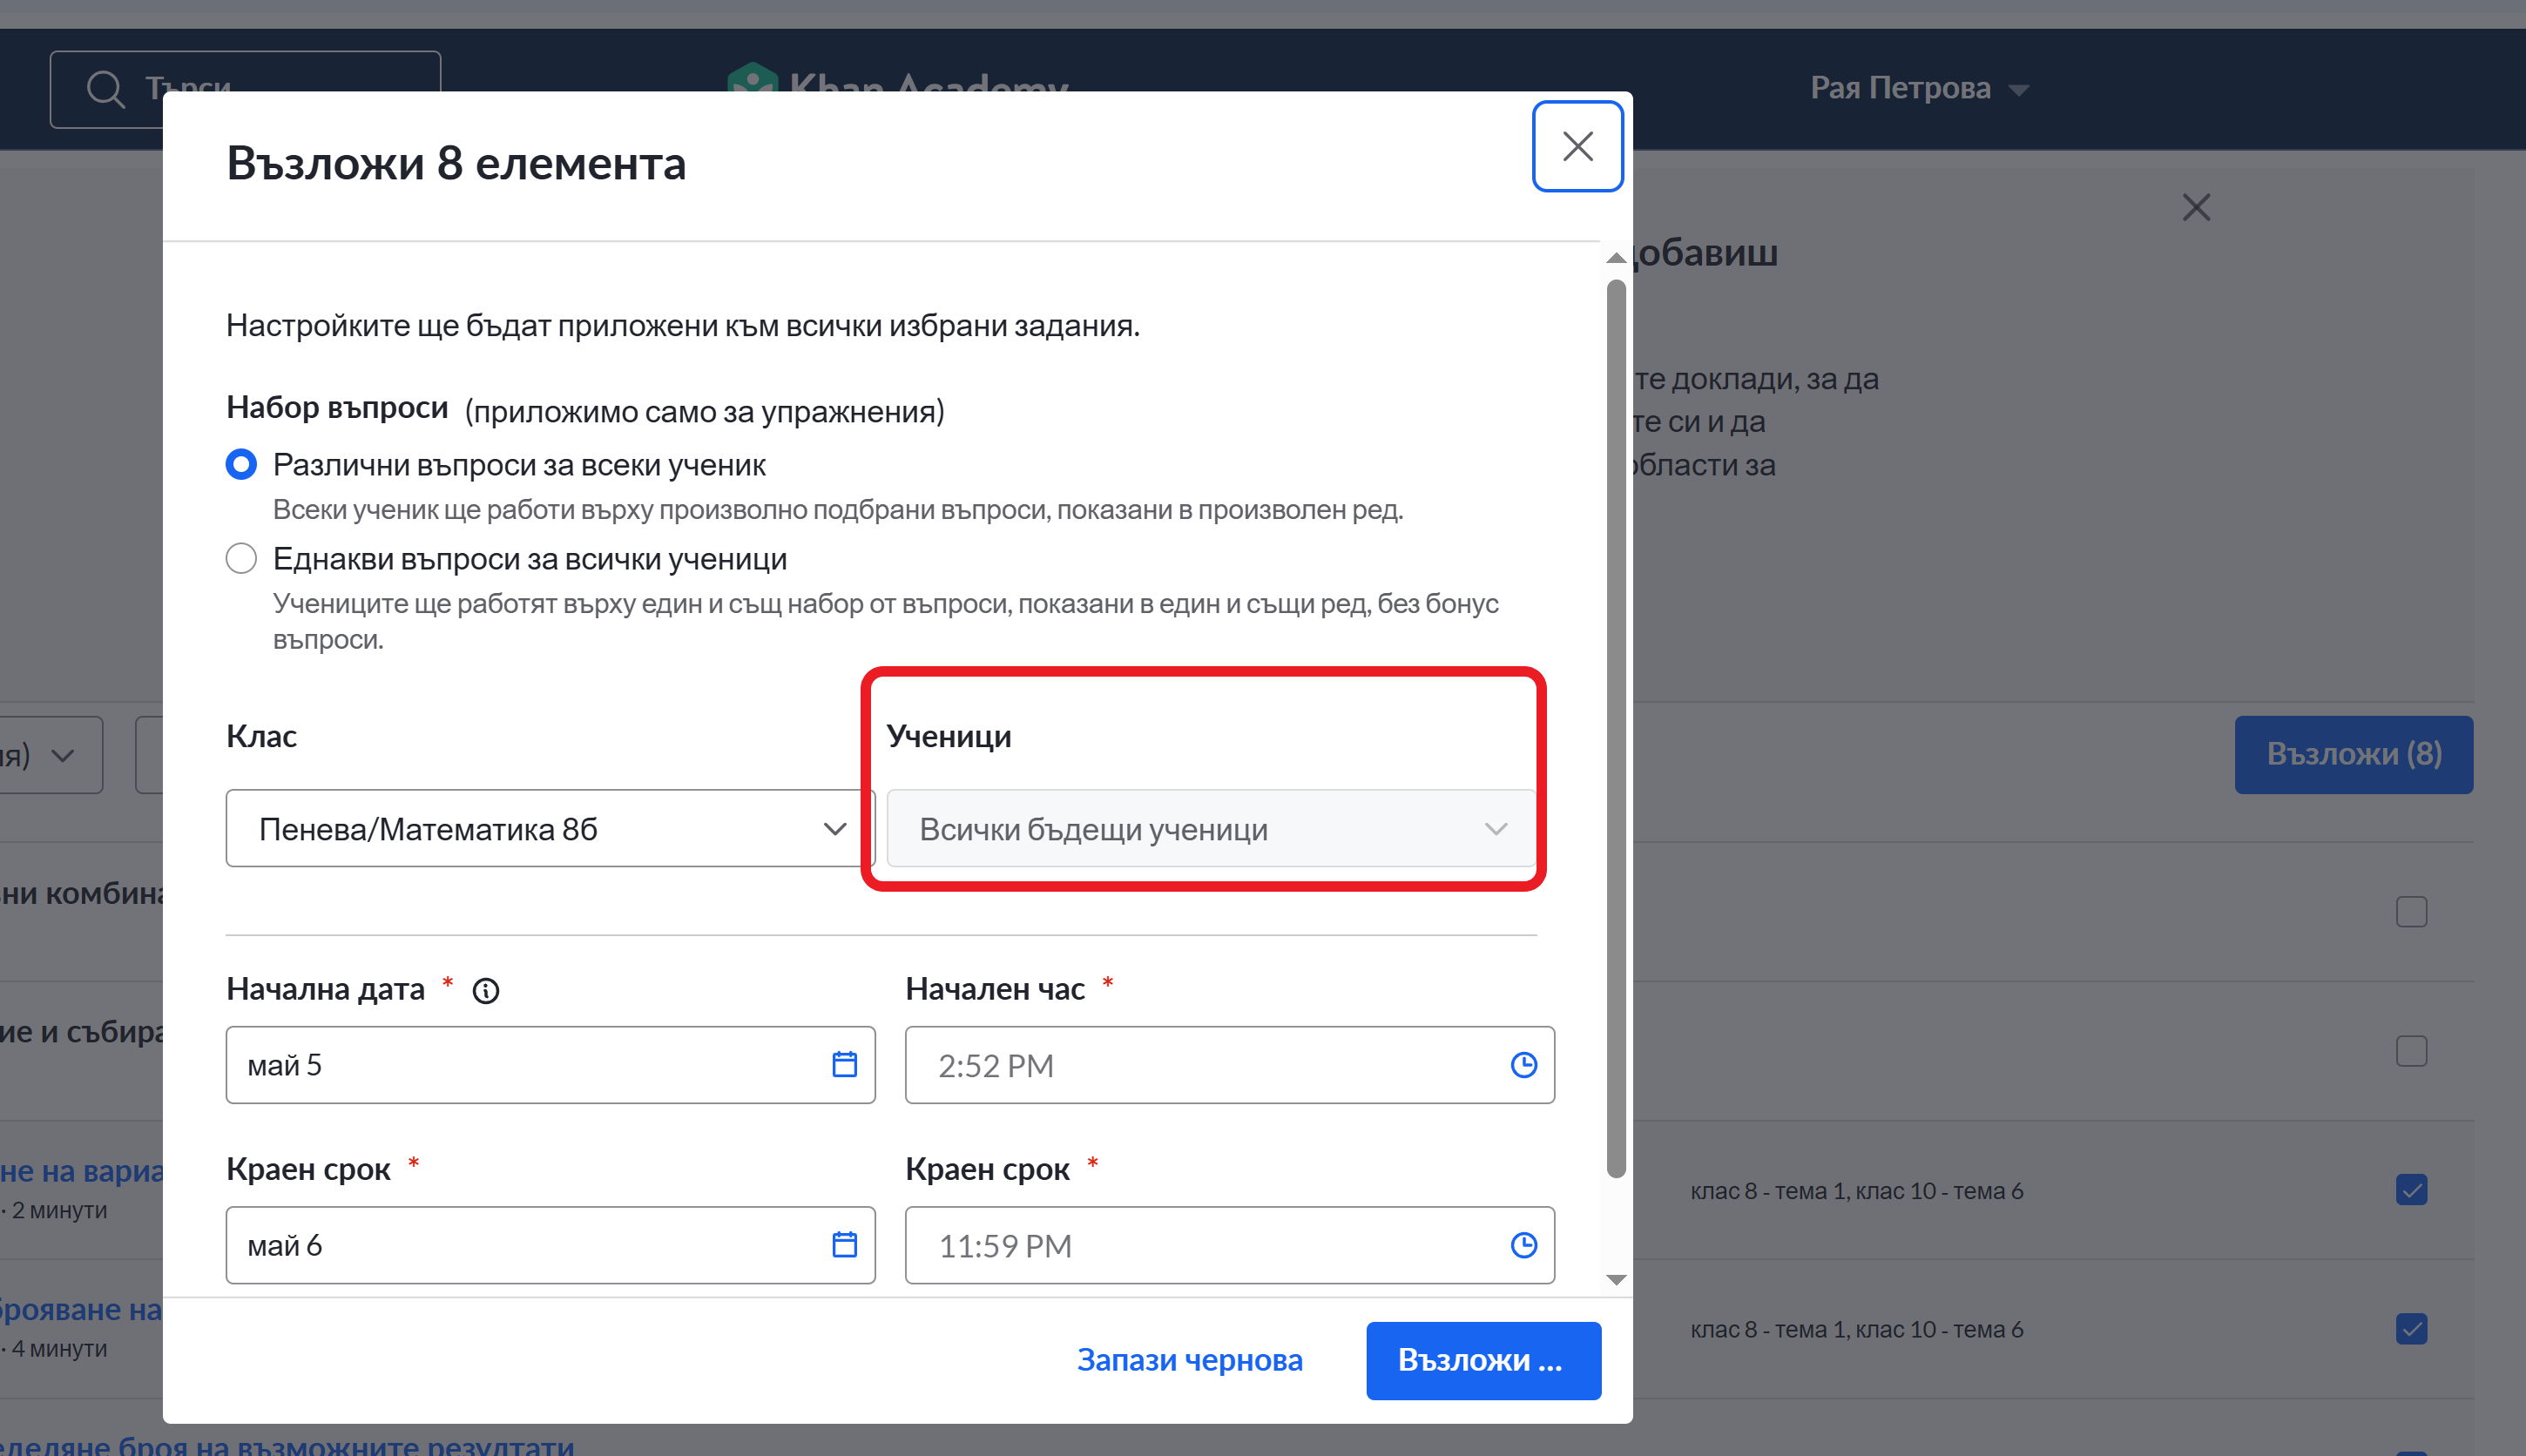The height and width of the screenshot is (1456, 2526).
Task: Open the clock picker for start time
Action: (x=1523, y=1064)
